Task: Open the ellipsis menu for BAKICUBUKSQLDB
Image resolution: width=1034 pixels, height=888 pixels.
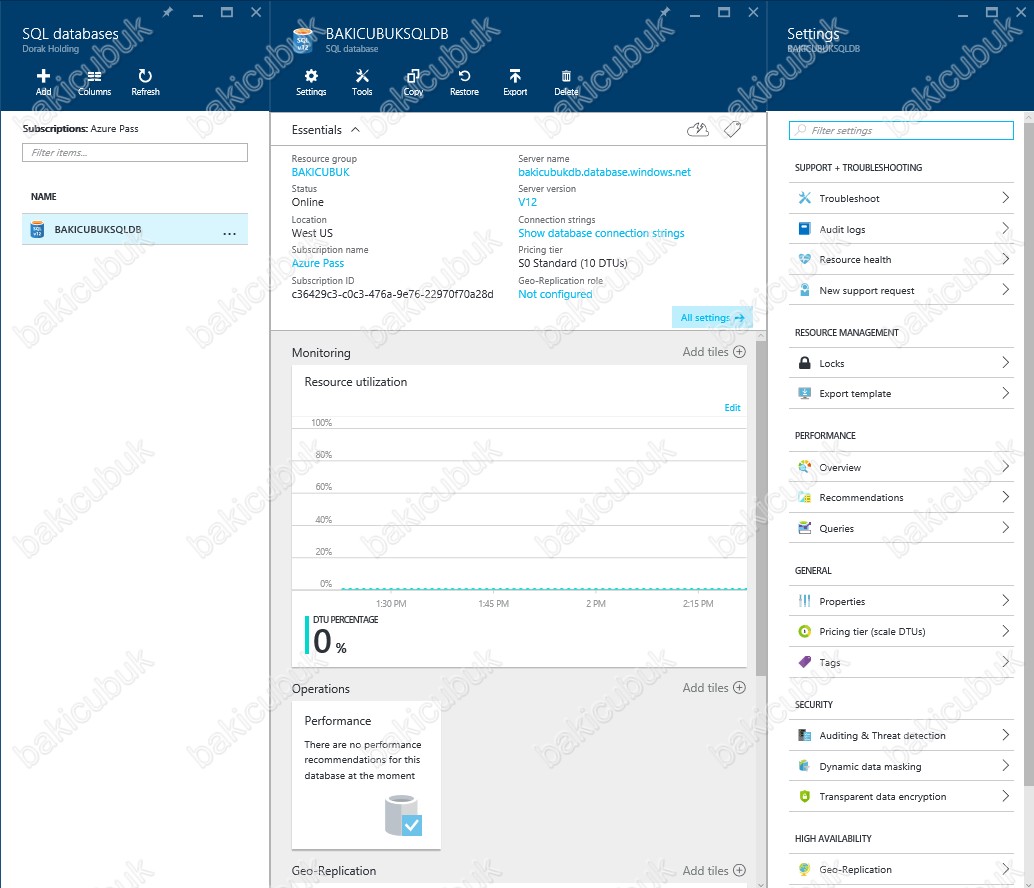Action: click(229, 233)
